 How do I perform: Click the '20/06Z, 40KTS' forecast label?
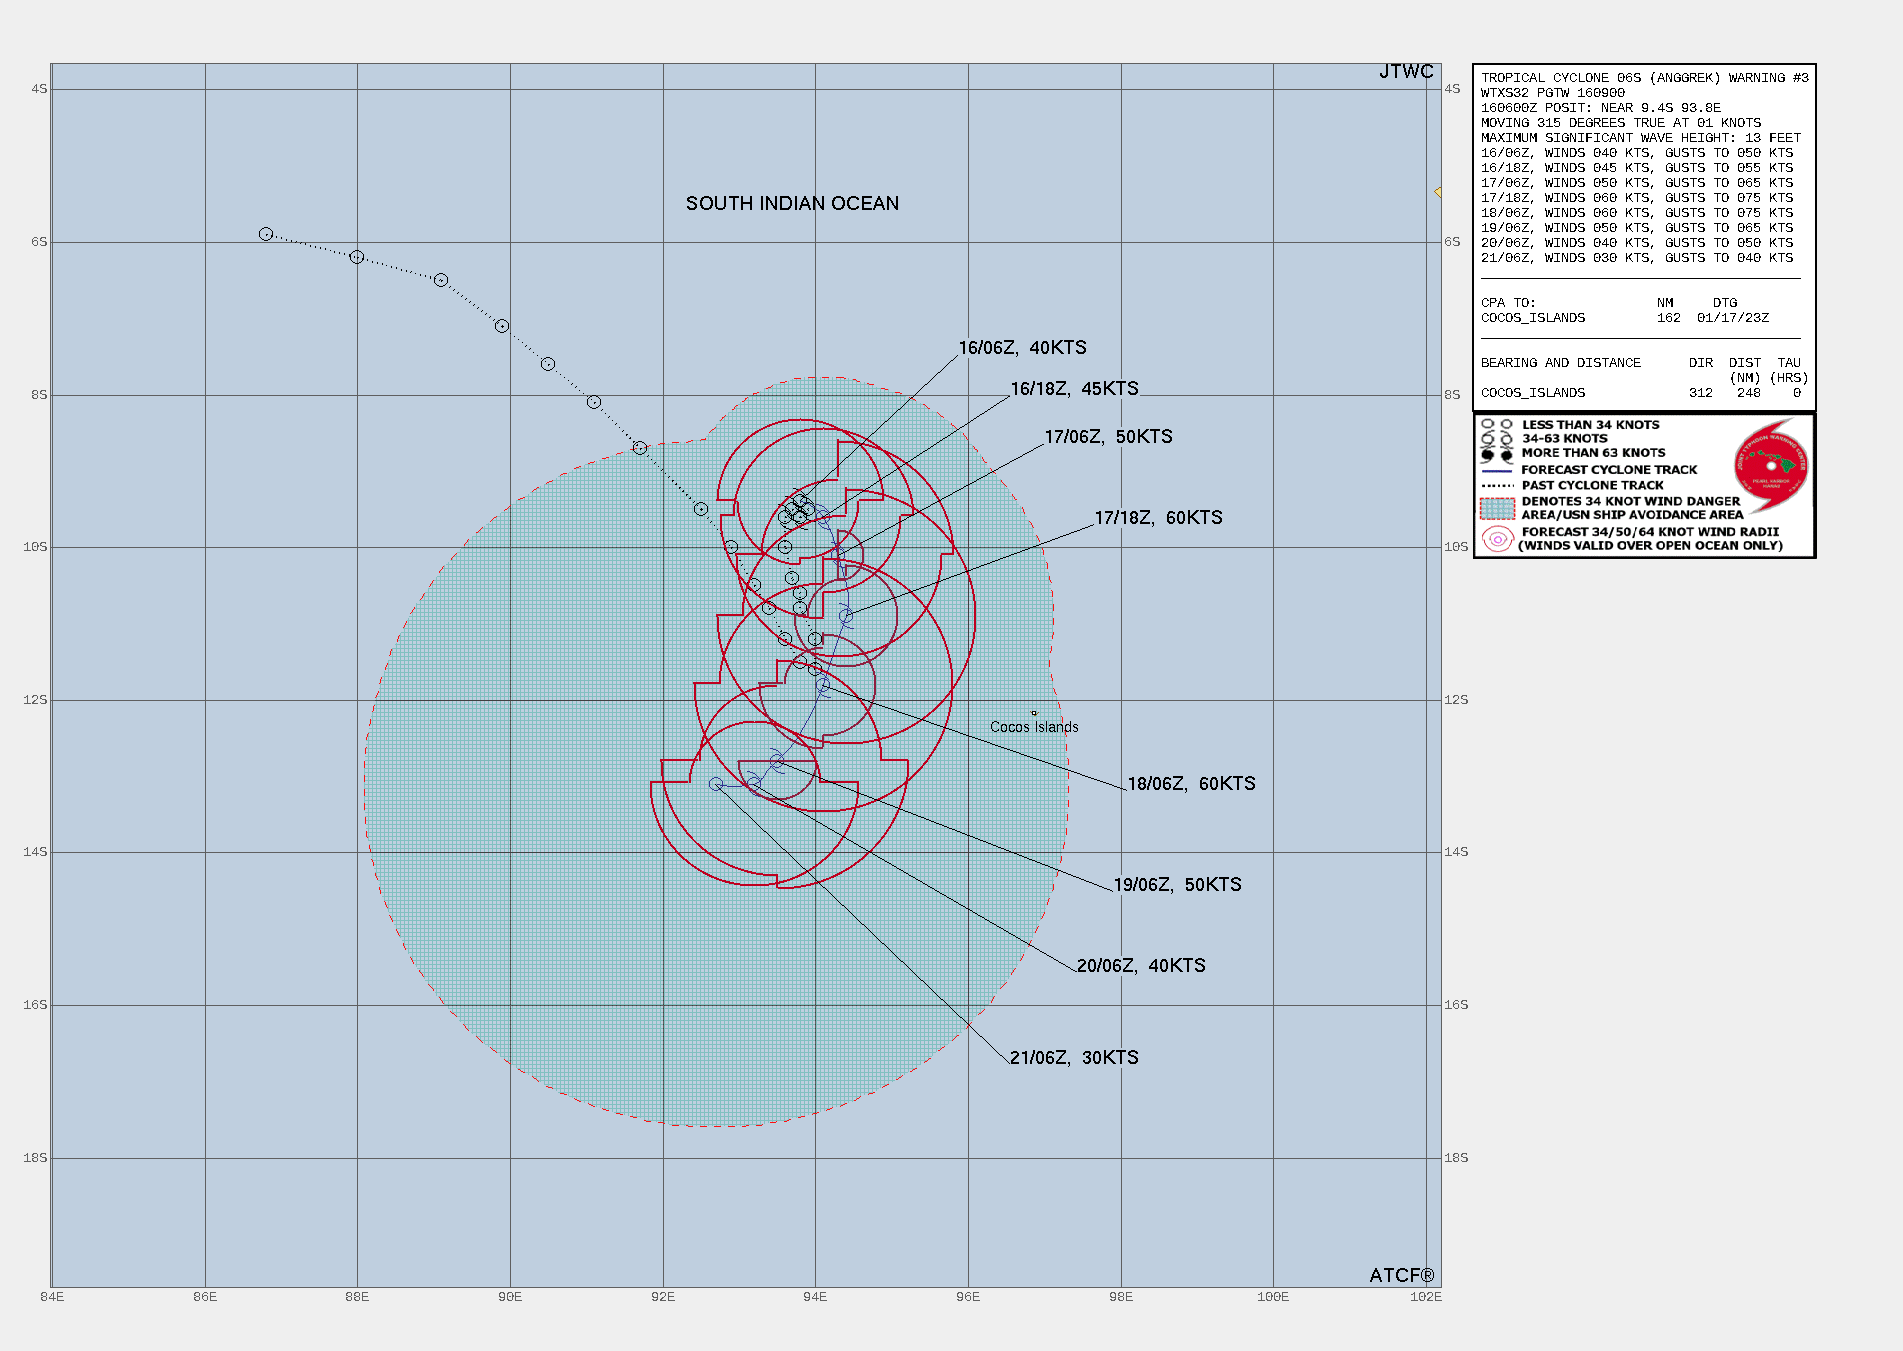pyautogui.click(x=1141, y=966)
